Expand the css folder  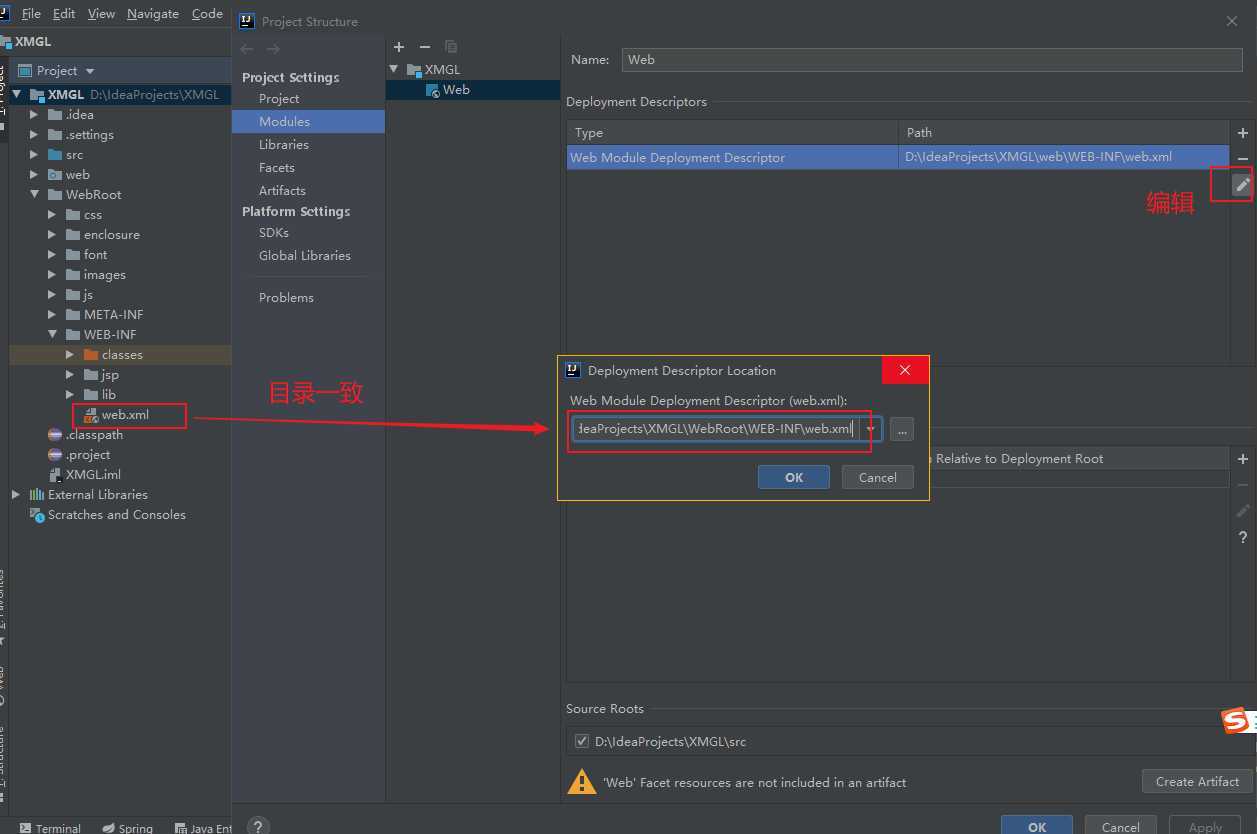coord(53,215)
